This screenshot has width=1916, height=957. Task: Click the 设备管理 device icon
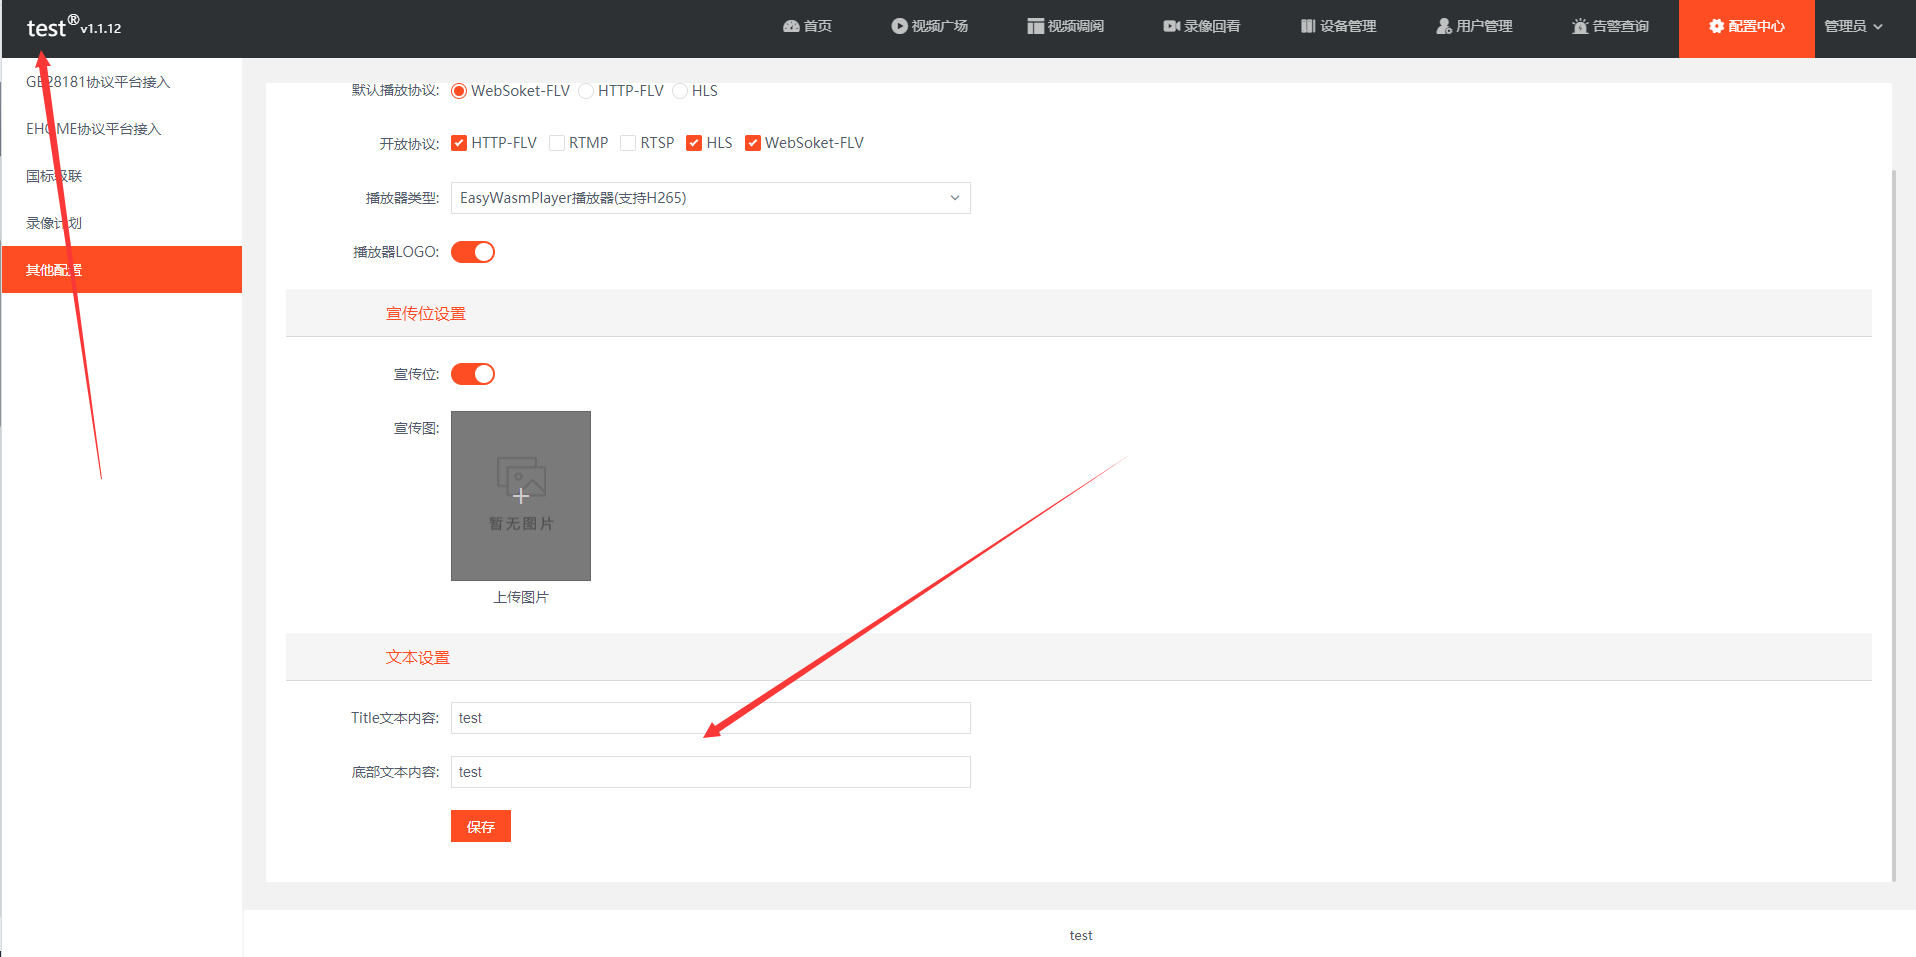tap(1307, 26)
